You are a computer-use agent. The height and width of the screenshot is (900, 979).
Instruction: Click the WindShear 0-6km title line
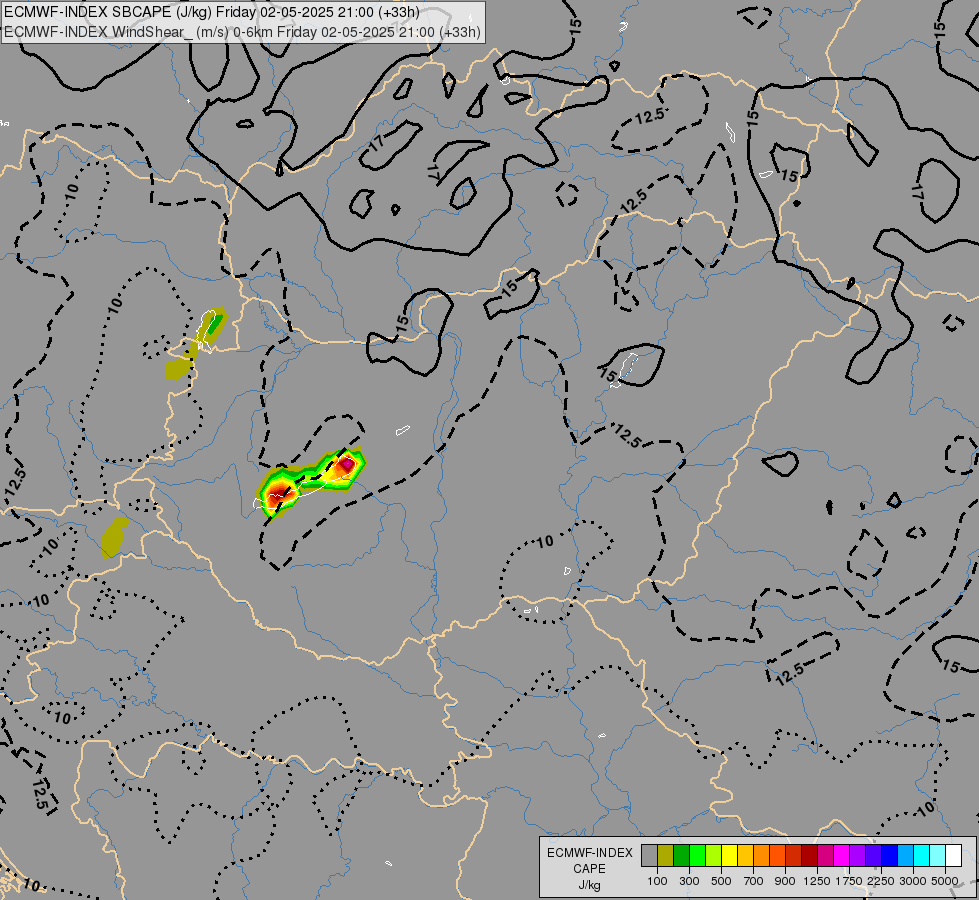pos(242,31)
